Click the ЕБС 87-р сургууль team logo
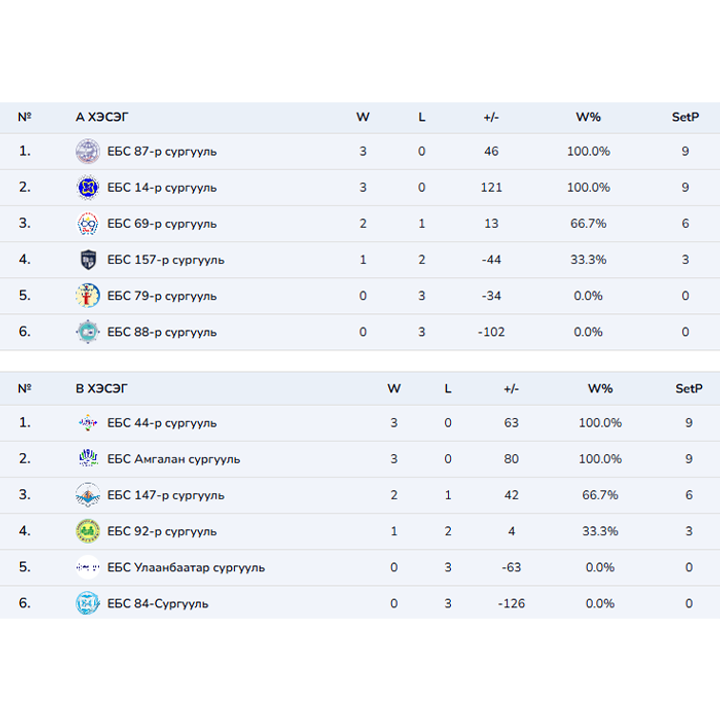 tap(88, 152)
